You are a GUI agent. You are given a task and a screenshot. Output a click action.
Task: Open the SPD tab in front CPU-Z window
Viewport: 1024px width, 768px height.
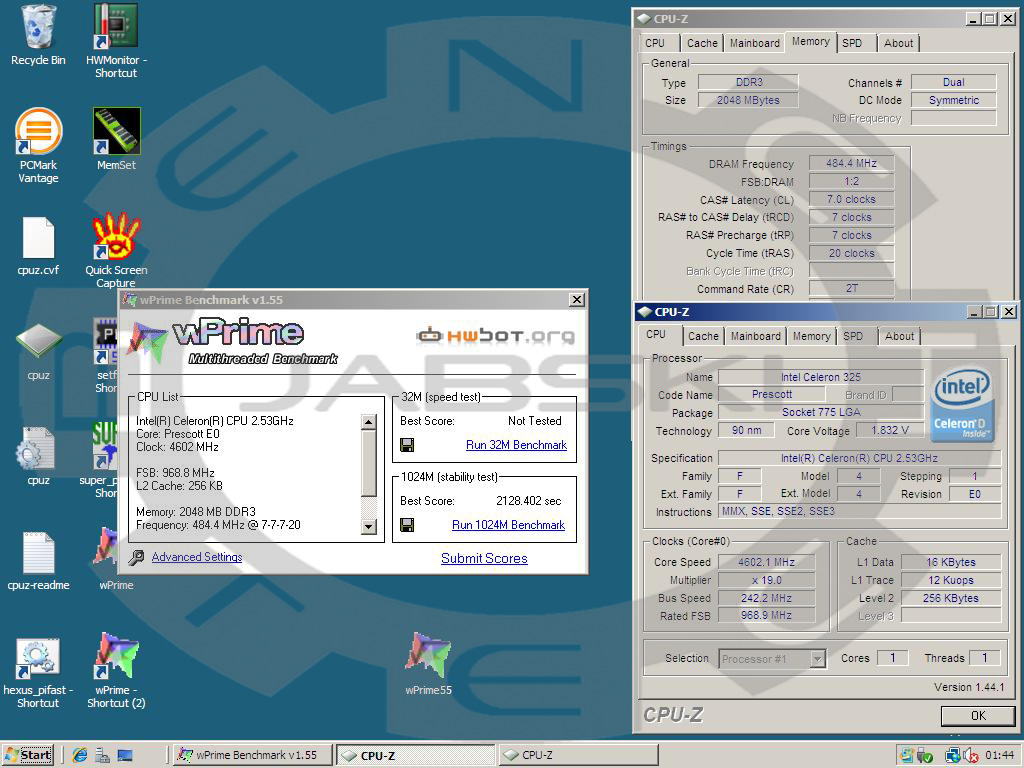tap(853, 336)
